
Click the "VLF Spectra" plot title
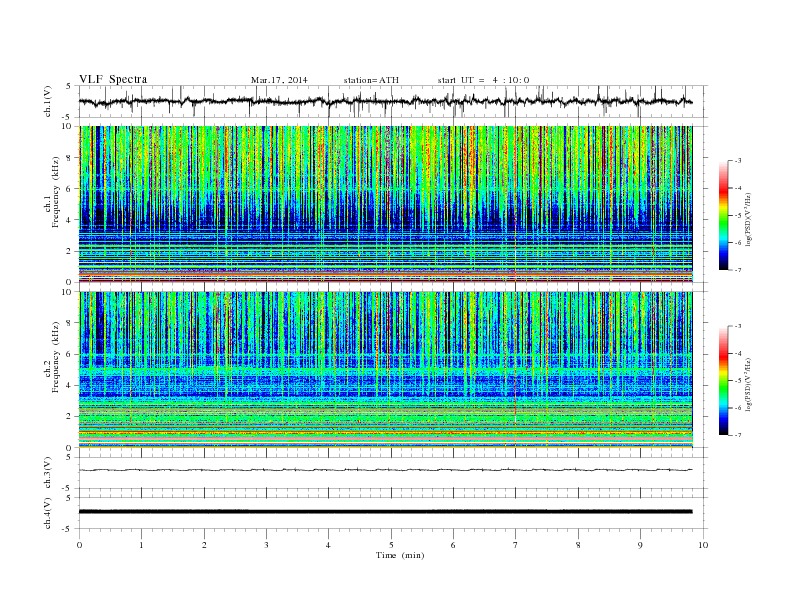[x=113, y=79]
